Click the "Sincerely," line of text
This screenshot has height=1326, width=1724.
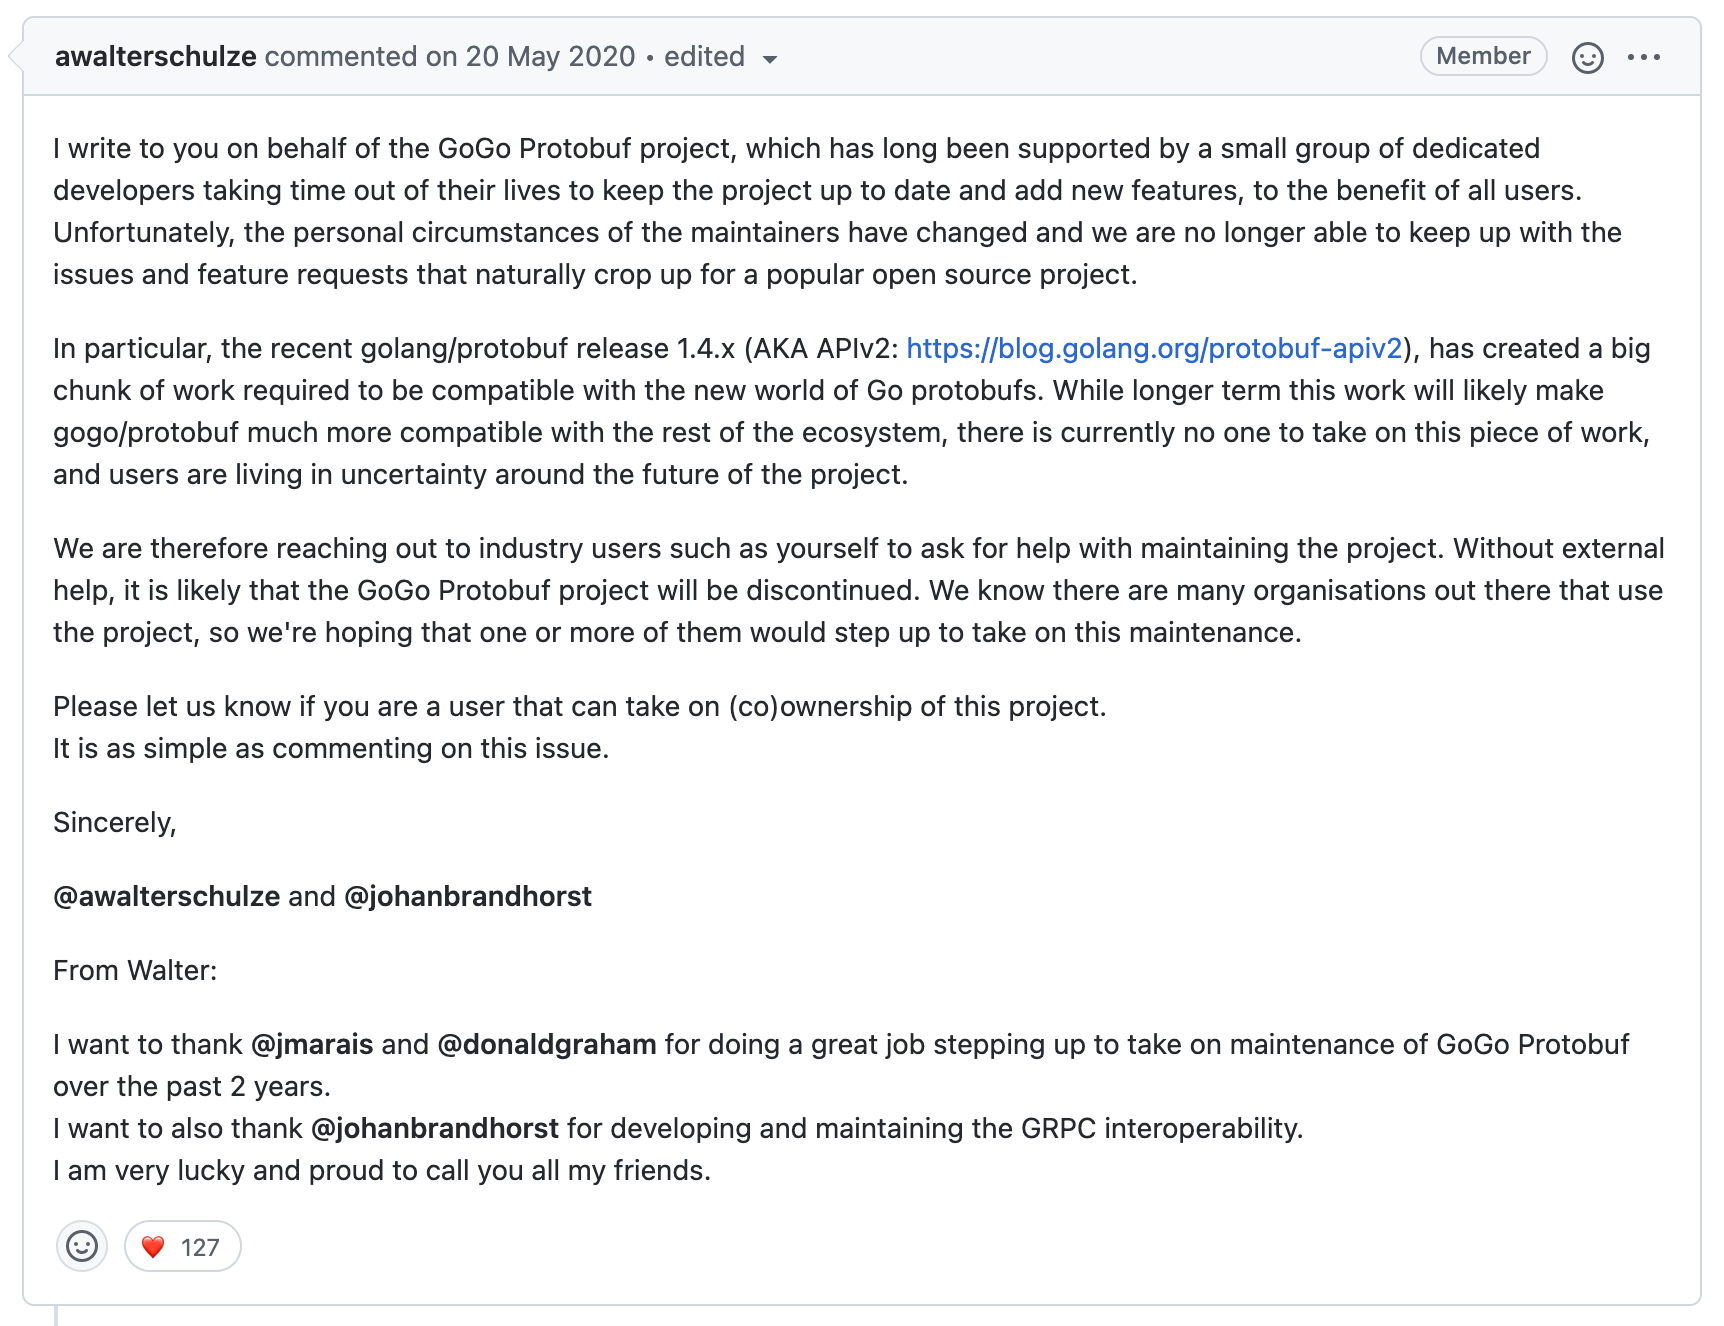click(115, 822)
